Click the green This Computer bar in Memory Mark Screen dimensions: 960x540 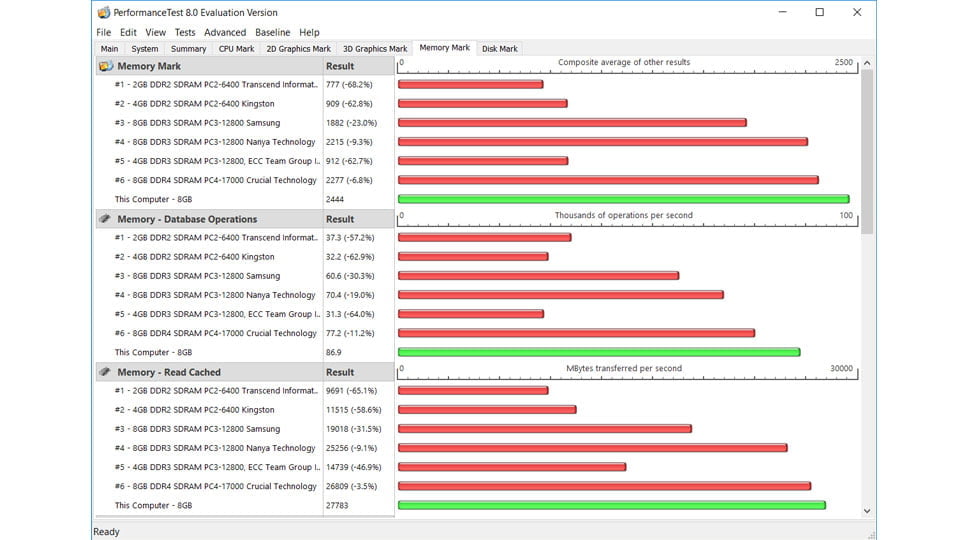pyautogui.click(x=623, y=199)
